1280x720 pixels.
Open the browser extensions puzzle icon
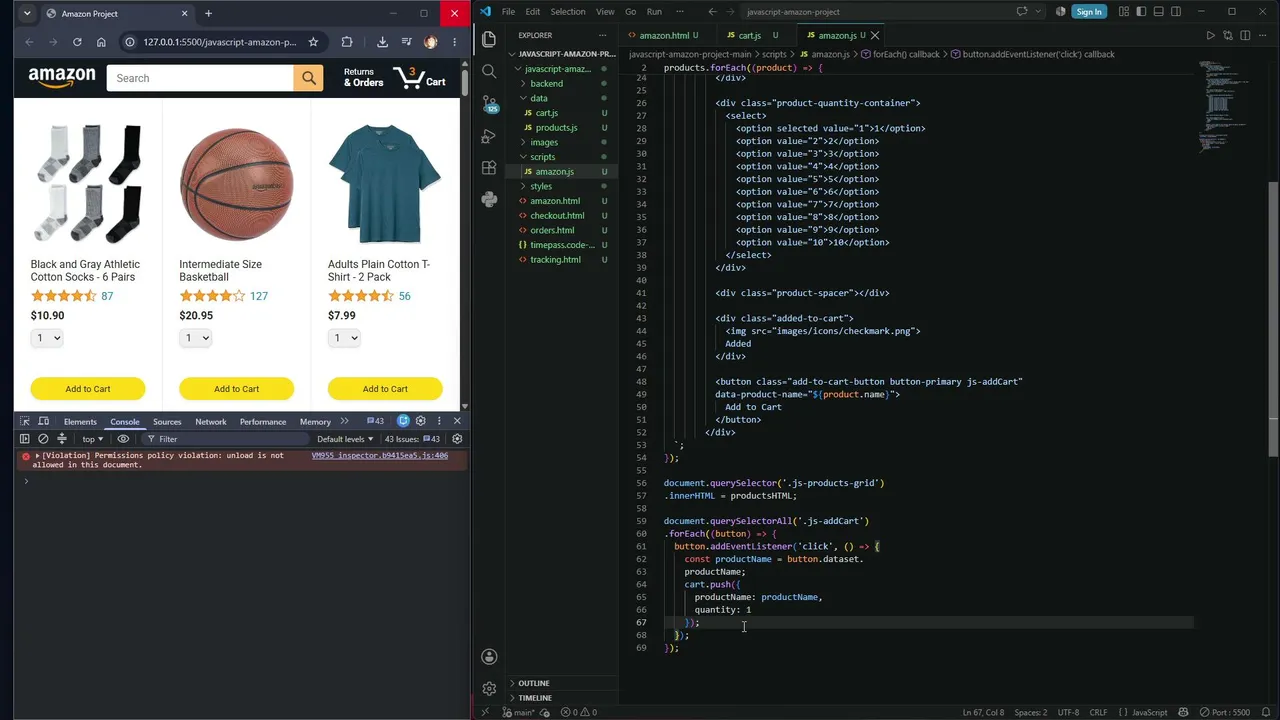[x=347, y=42]
